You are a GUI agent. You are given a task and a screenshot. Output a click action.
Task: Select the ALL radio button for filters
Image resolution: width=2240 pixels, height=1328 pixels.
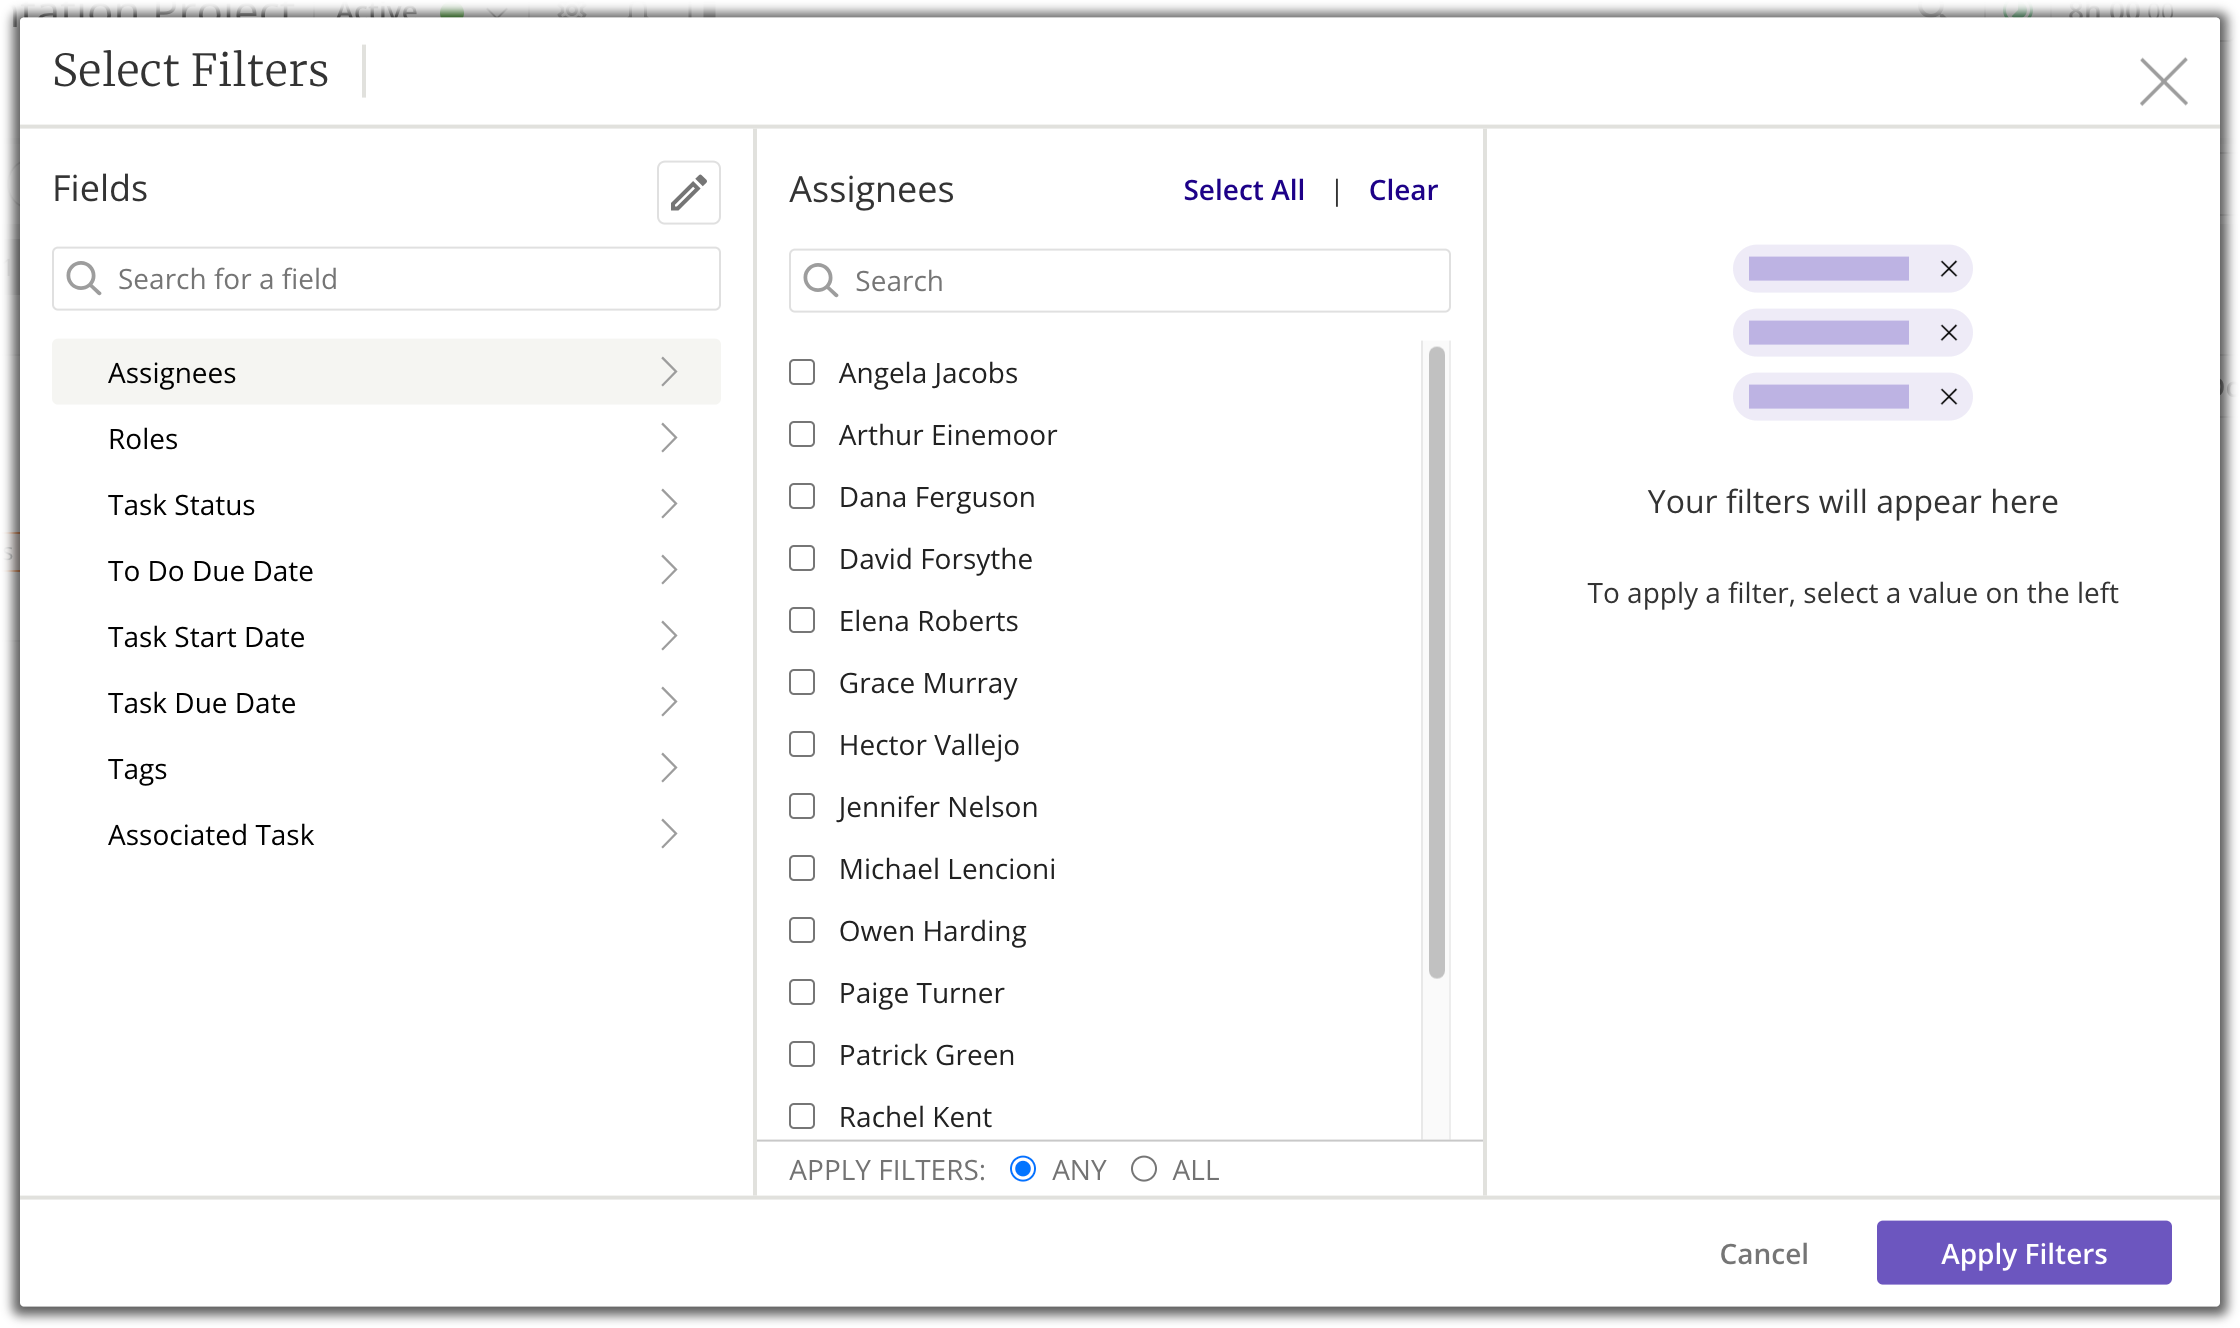(x=1143, y=1170)
